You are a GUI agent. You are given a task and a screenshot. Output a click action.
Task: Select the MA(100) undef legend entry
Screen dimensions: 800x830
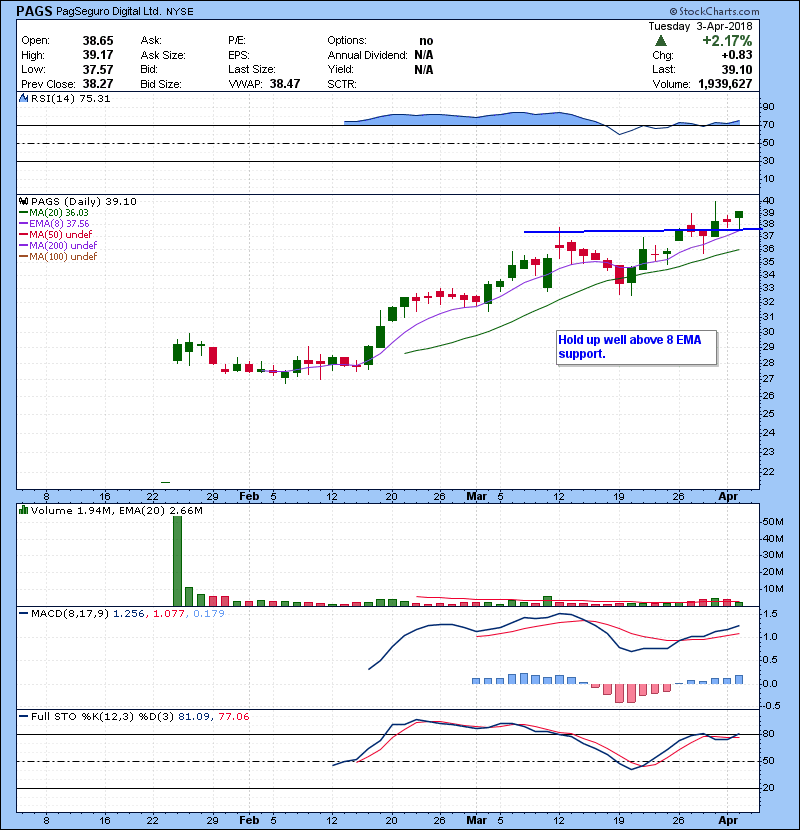[x=58, y=257]
